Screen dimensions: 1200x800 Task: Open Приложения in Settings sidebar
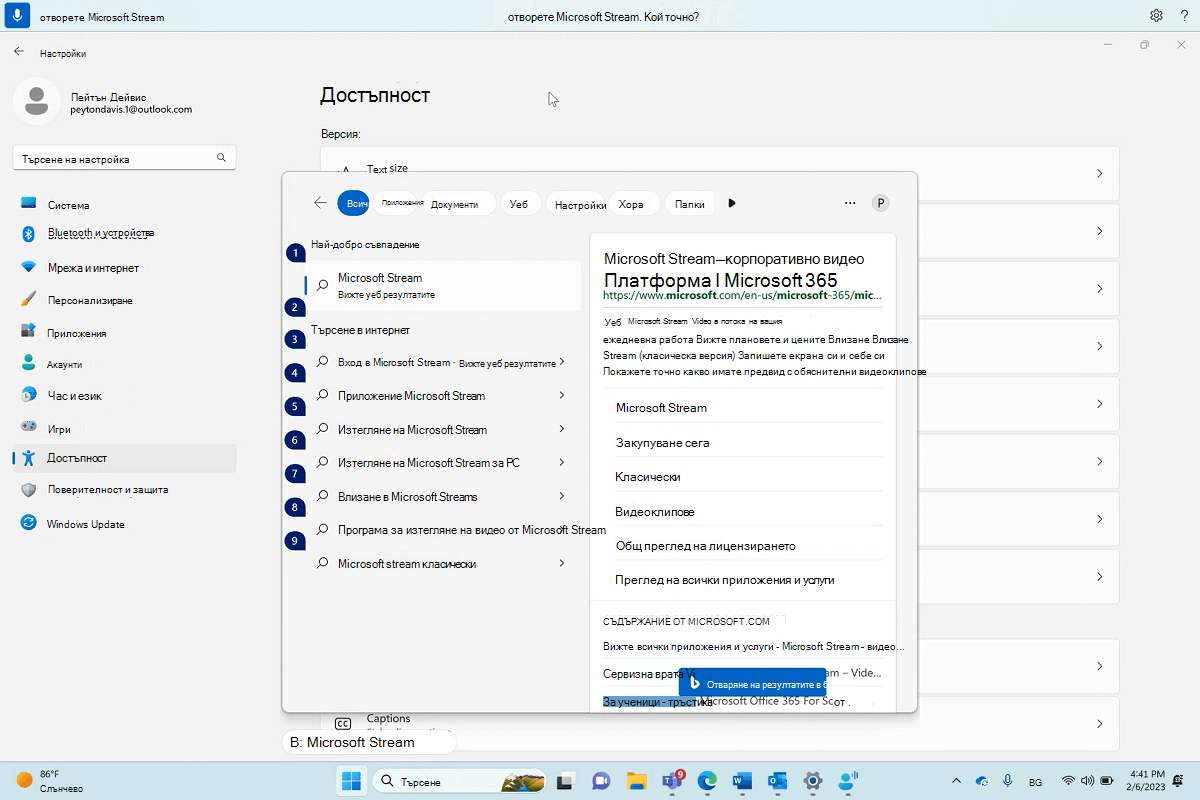(124, 332)
